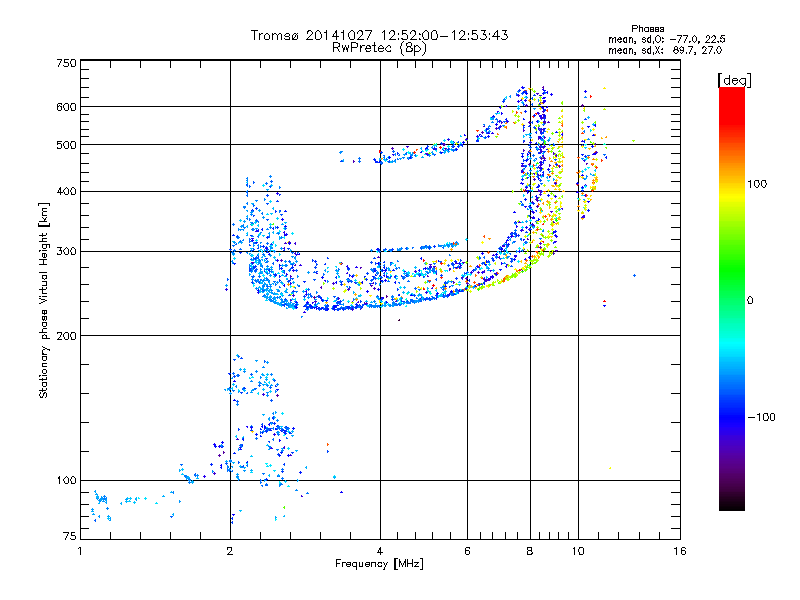This screenshot has width=800, height=600.
Task: Click the x-axis tick label '1'
Action: click(80, 551)
